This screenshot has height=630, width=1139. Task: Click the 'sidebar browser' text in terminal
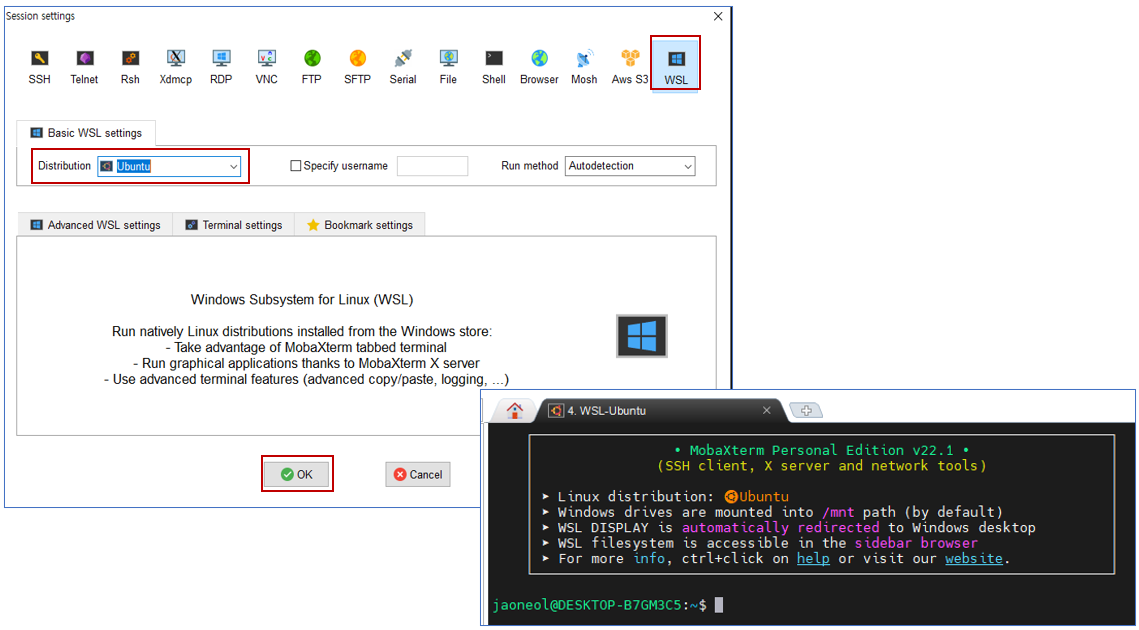tap(916, 543)
